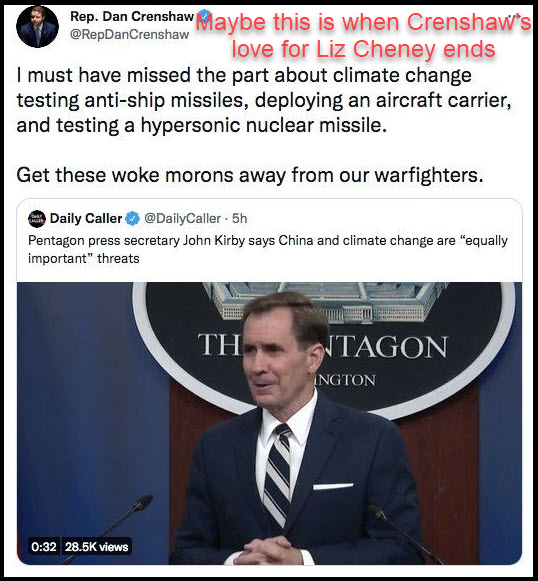Open the quoted tweet's 5h timestamp
This screenshot has height=581, width=538.
(x=240, y=219)
